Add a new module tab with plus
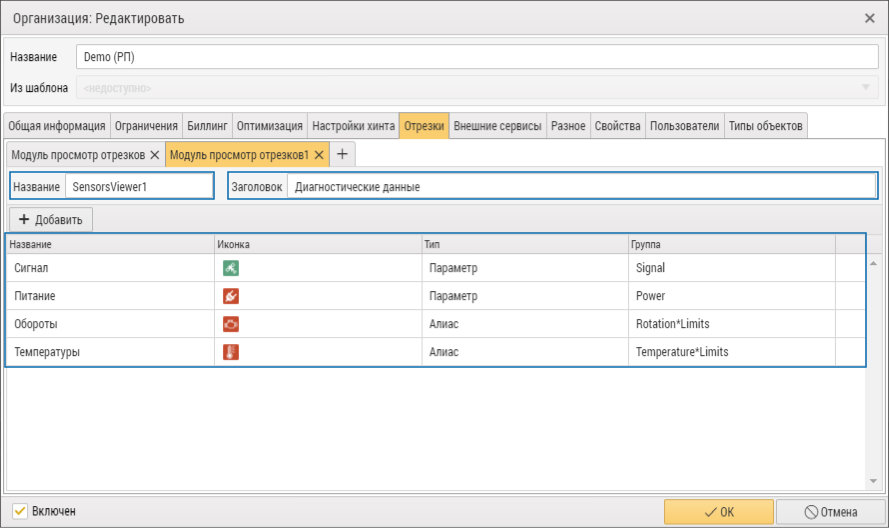This screenshot has height=528, width=889. pos(342,154)
